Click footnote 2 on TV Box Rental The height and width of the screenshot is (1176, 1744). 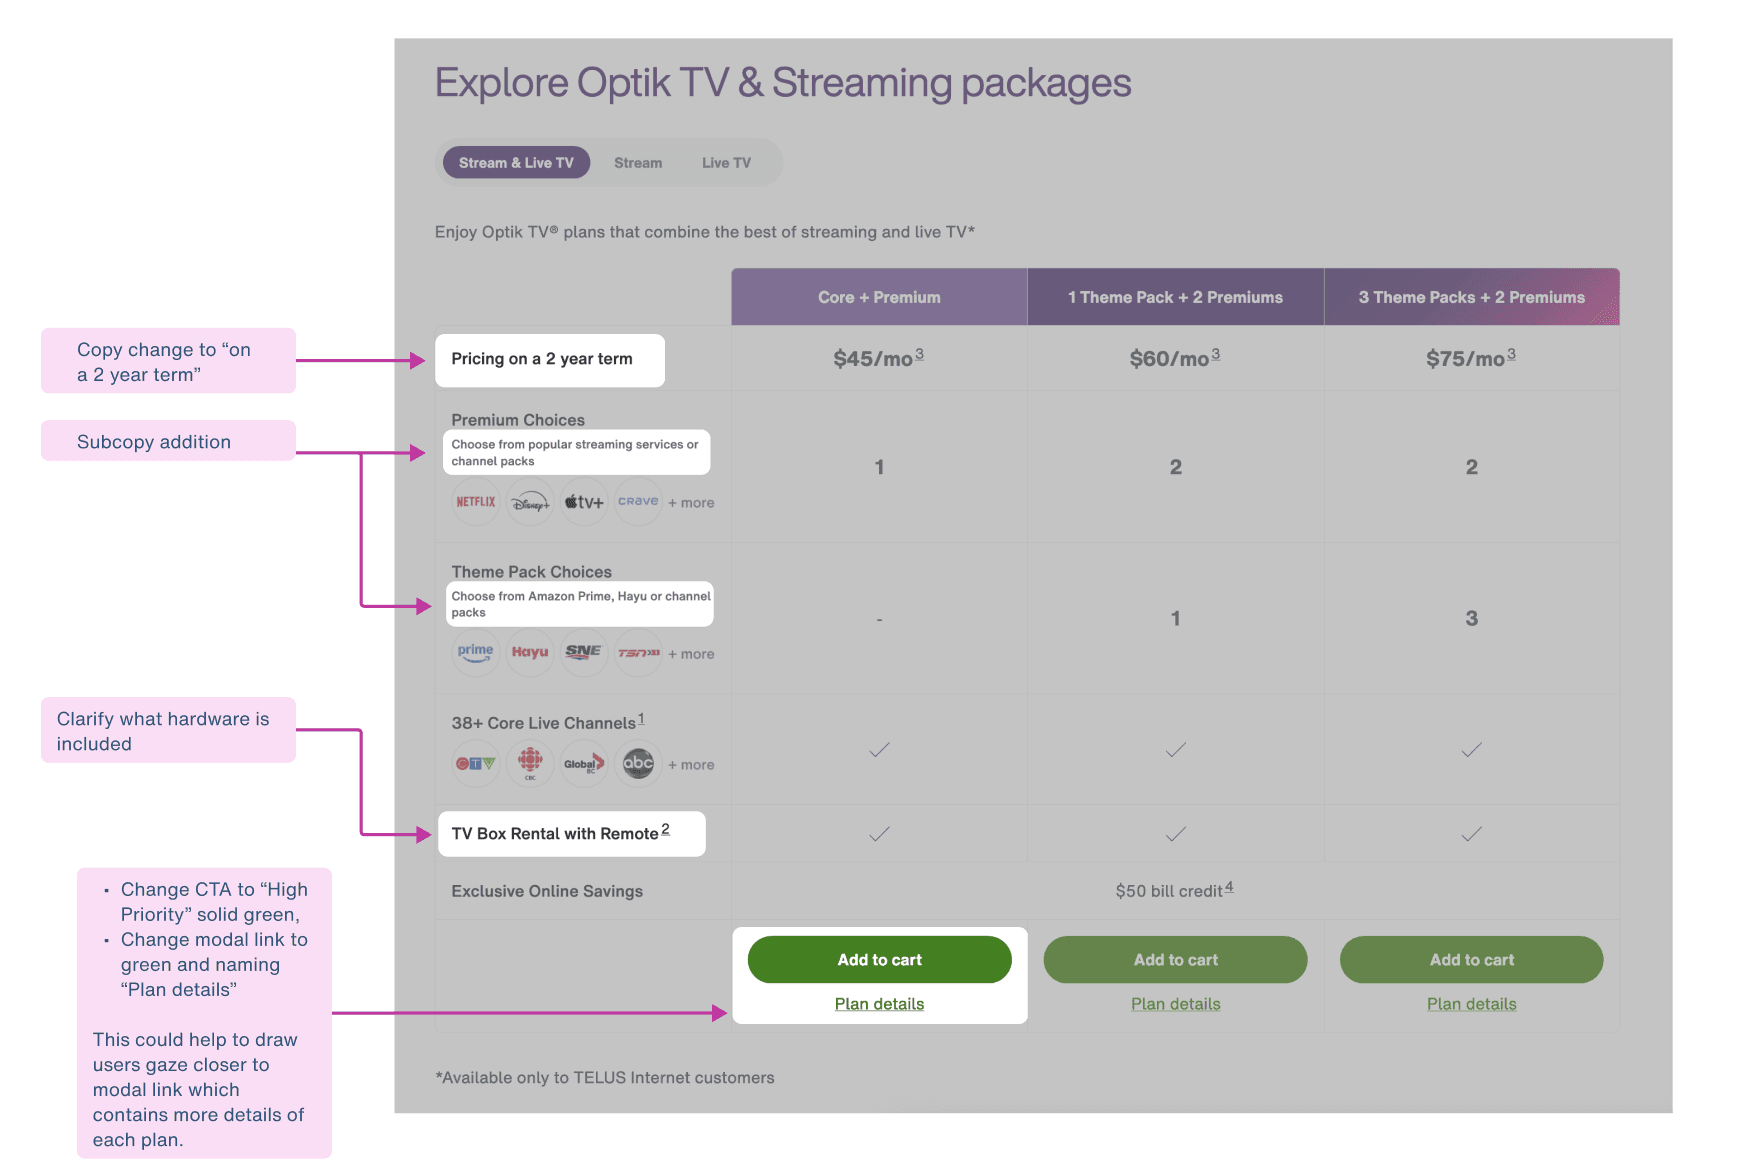666,829
